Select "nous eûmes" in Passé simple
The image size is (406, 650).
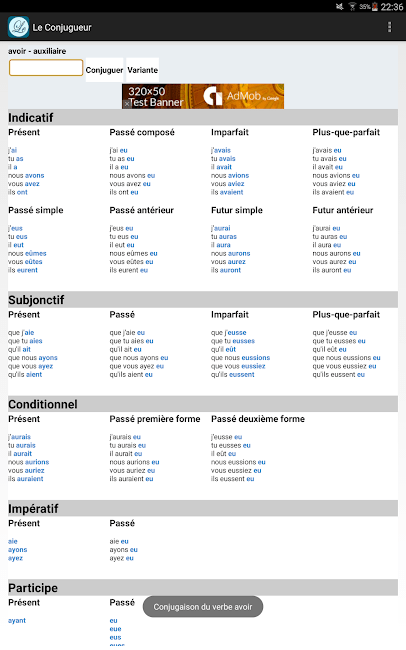(x=27, y=253)
